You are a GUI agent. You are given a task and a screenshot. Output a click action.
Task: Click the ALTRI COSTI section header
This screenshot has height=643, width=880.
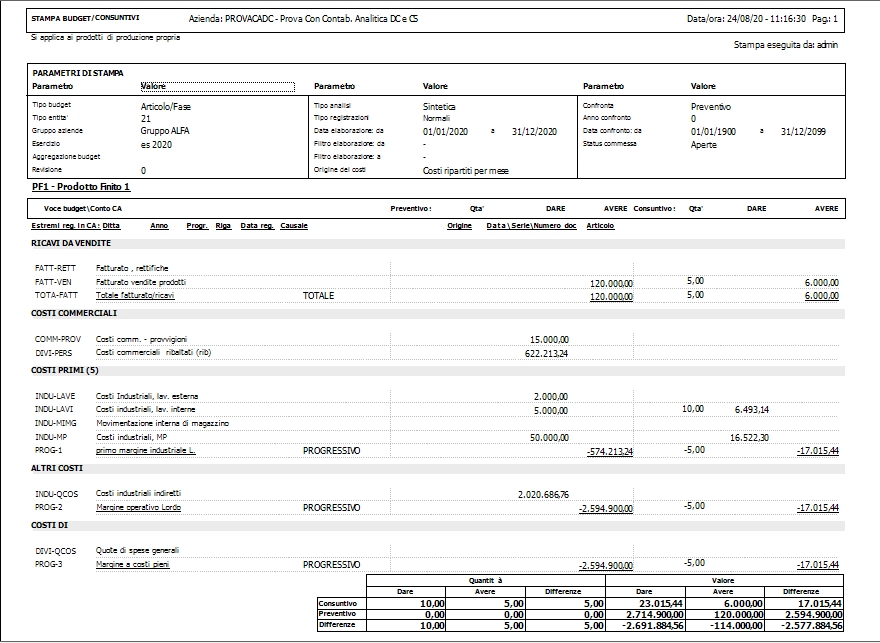pyautogui.click(x=56, y=468)
